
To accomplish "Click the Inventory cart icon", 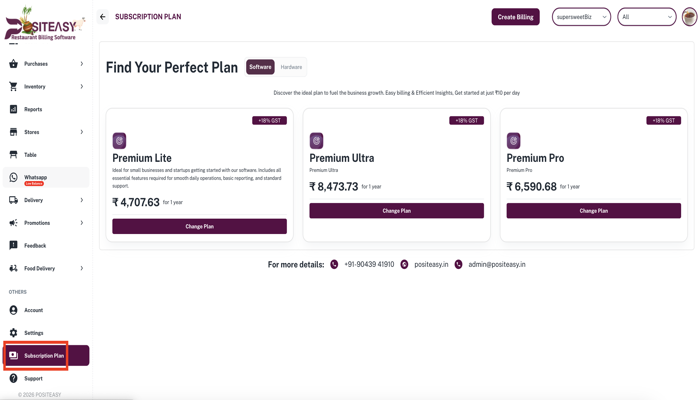I will click(x=14, y=87).
